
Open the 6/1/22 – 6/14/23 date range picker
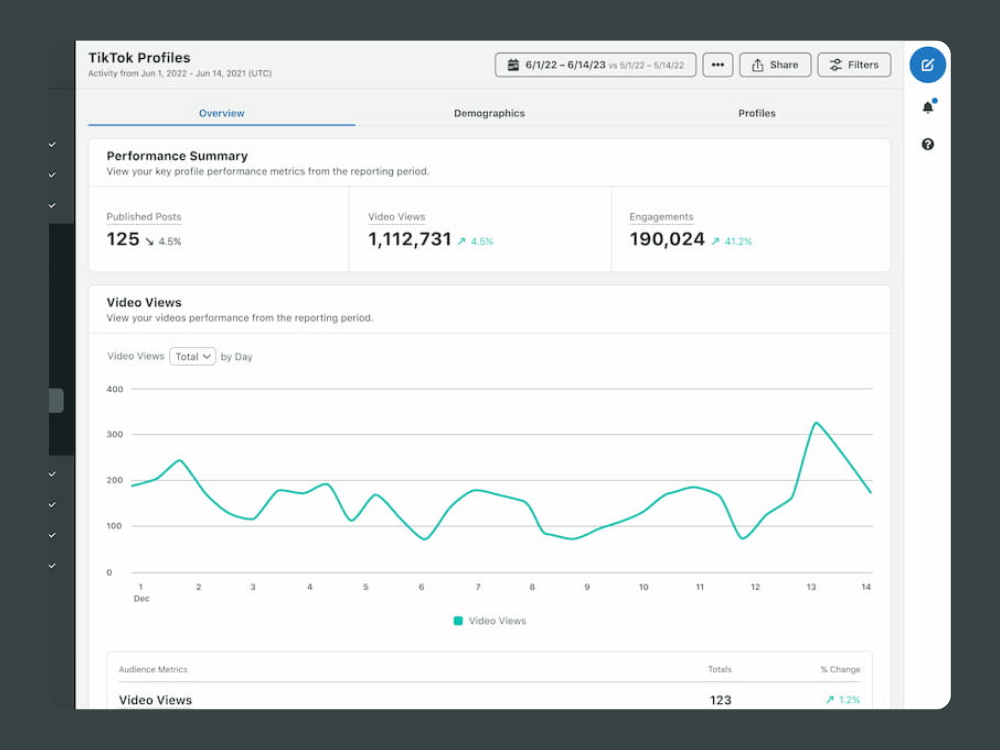coord(595,65)
